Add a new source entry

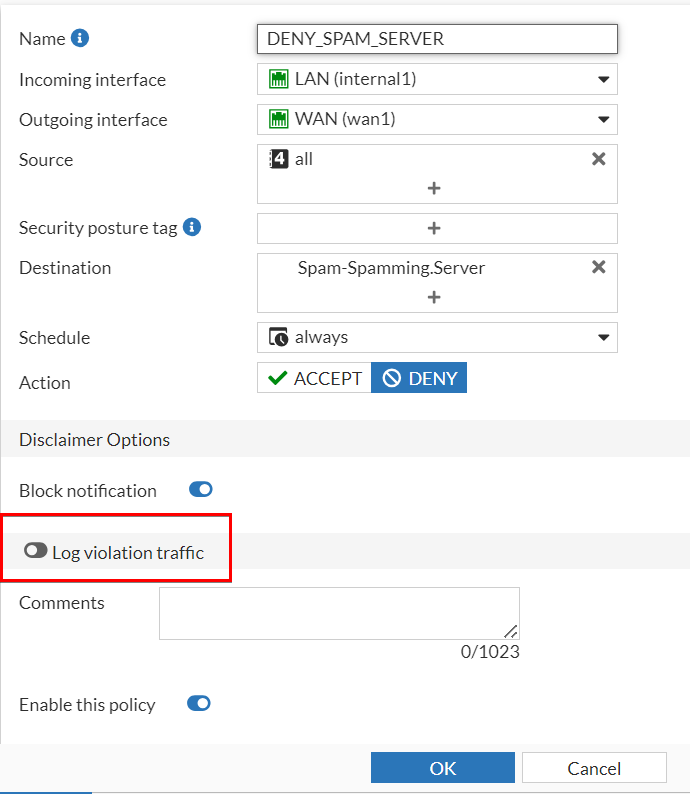tap(434, 188)
